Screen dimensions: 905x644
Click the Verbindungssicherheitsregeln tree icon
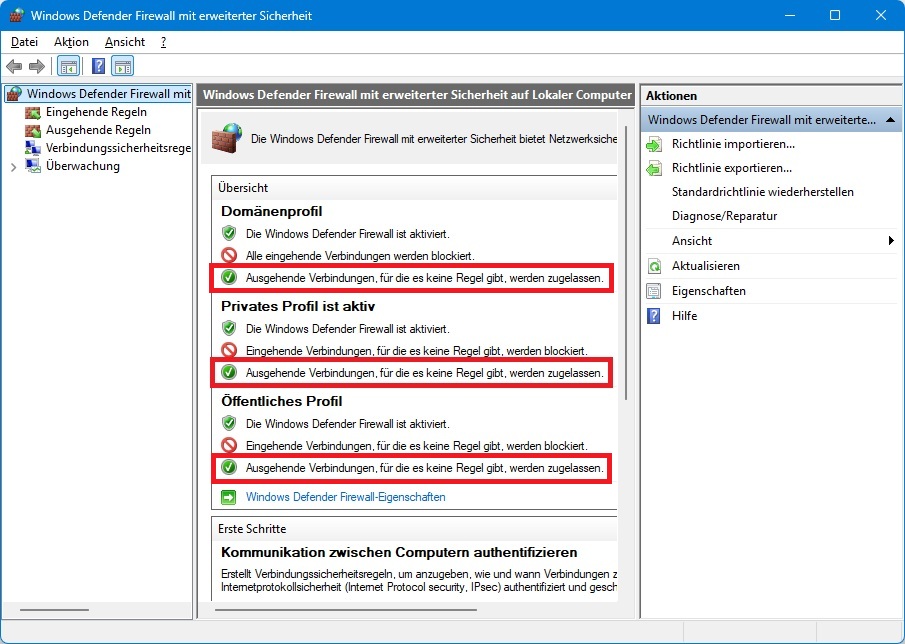point(33,148)
